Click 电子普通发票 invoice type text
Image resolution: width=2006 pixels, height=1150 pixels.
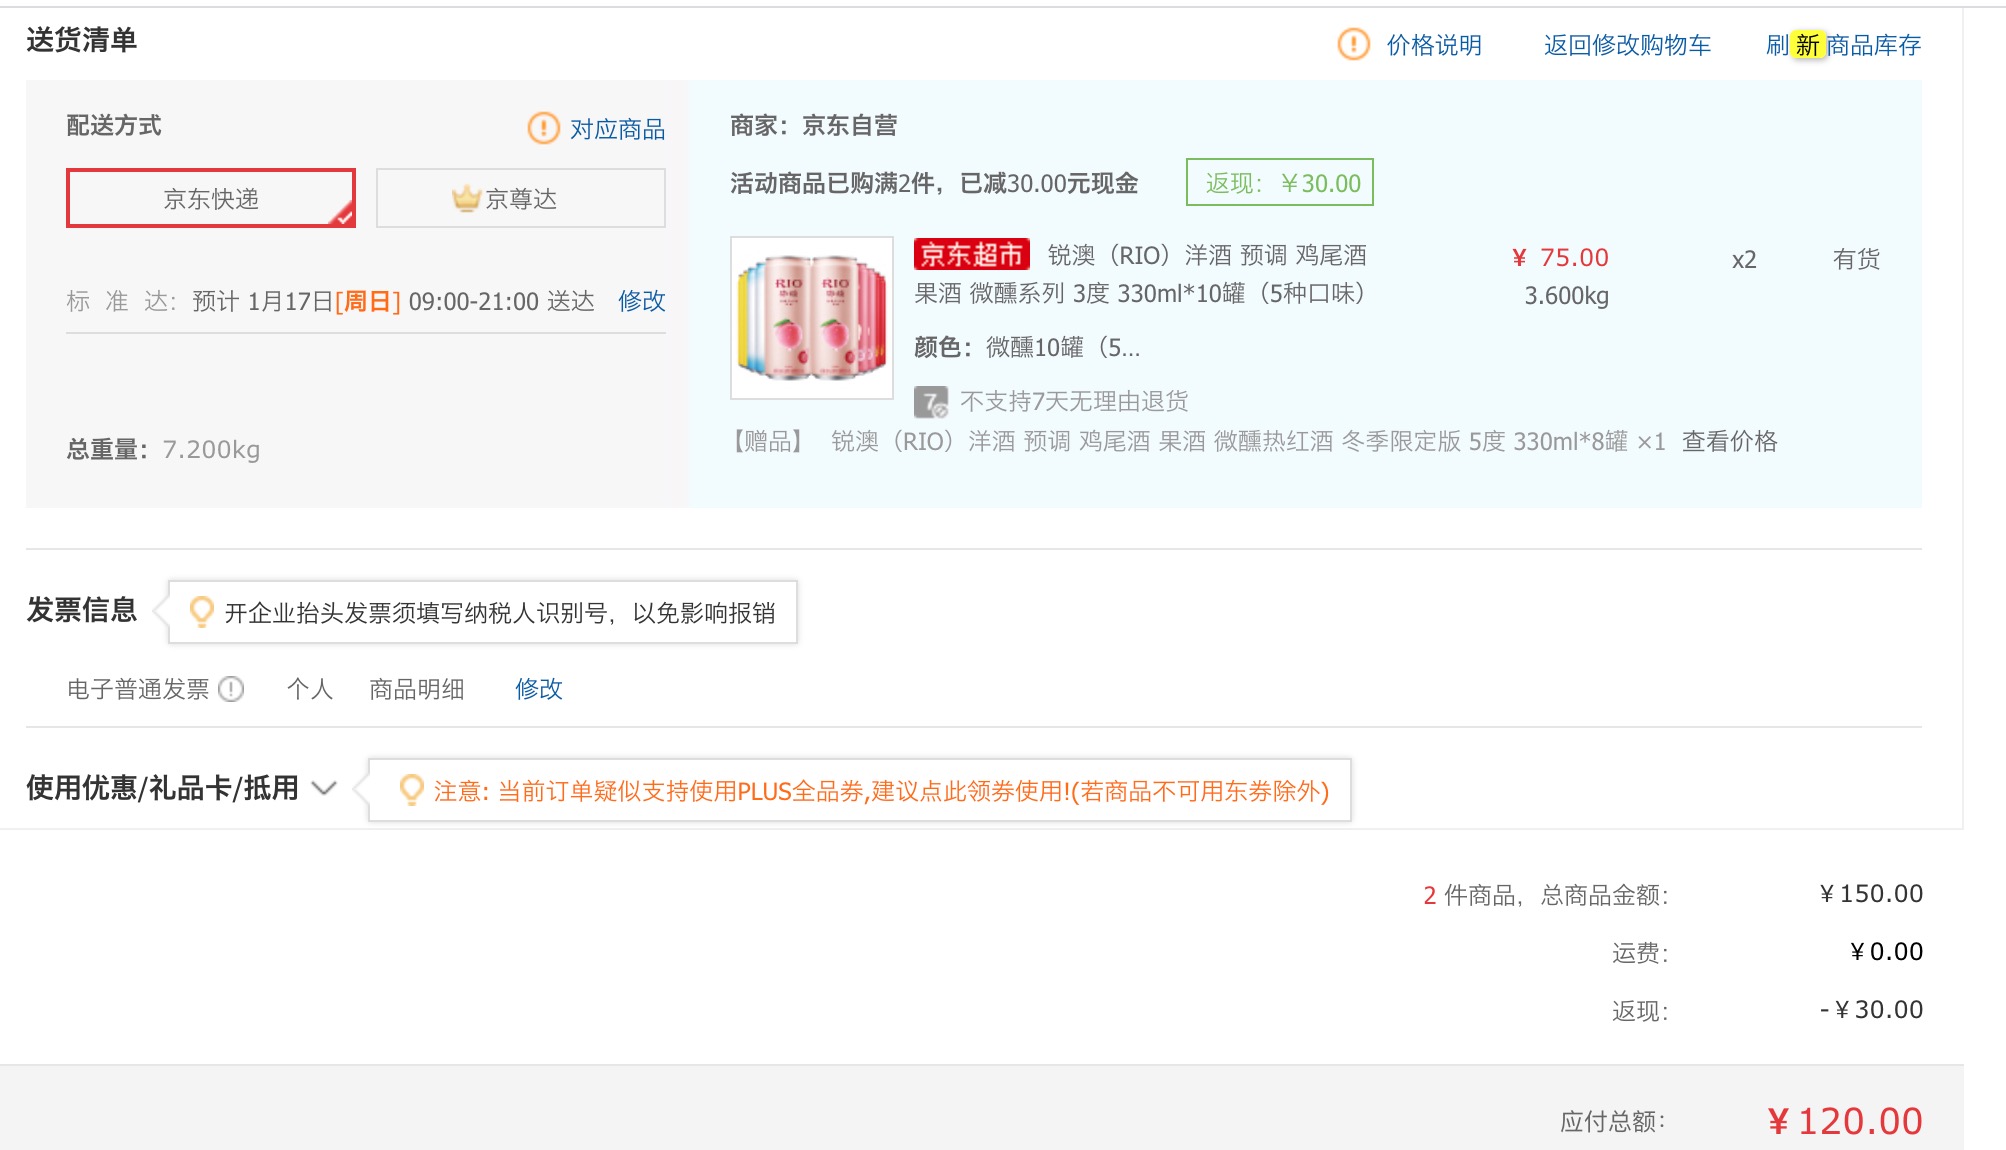138,689
